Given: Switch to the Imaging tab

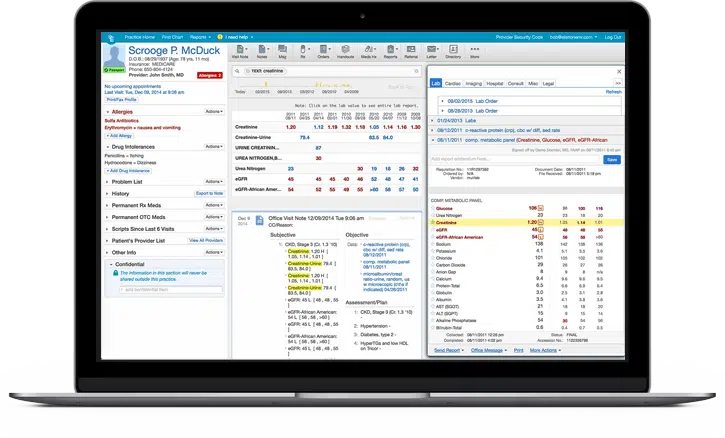Looking at the screenshot, I should tap(473, 84).
